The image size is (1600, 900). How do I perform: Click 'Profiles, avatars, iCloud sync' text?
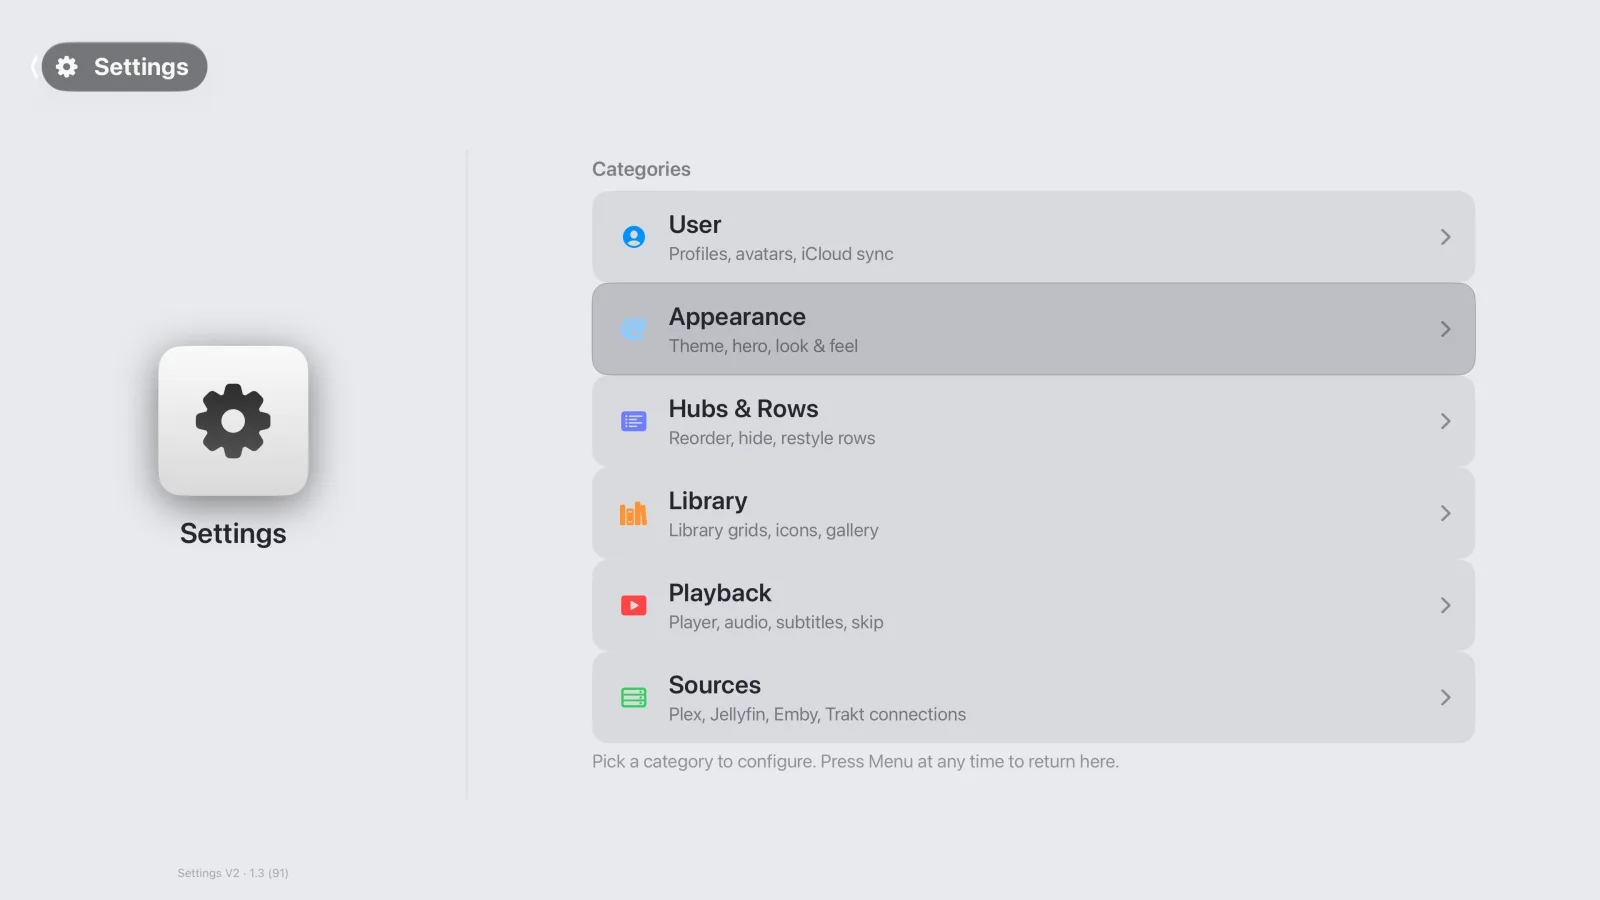tap(781, 254)
